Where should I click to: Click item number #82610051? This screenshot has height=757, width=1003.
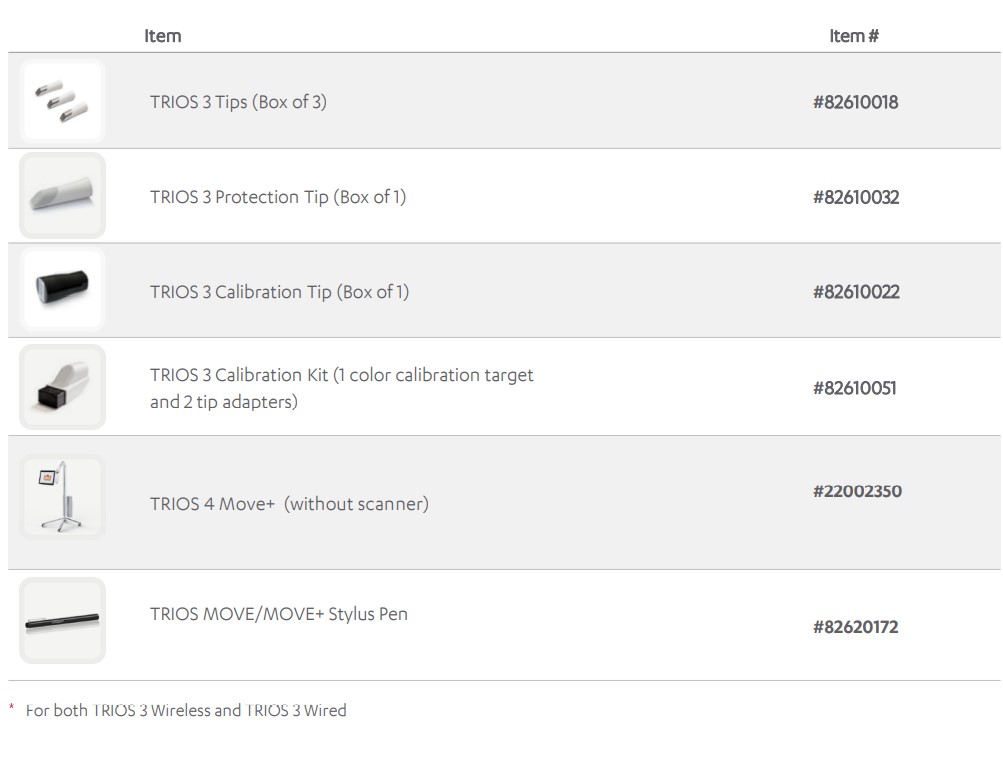855,388
